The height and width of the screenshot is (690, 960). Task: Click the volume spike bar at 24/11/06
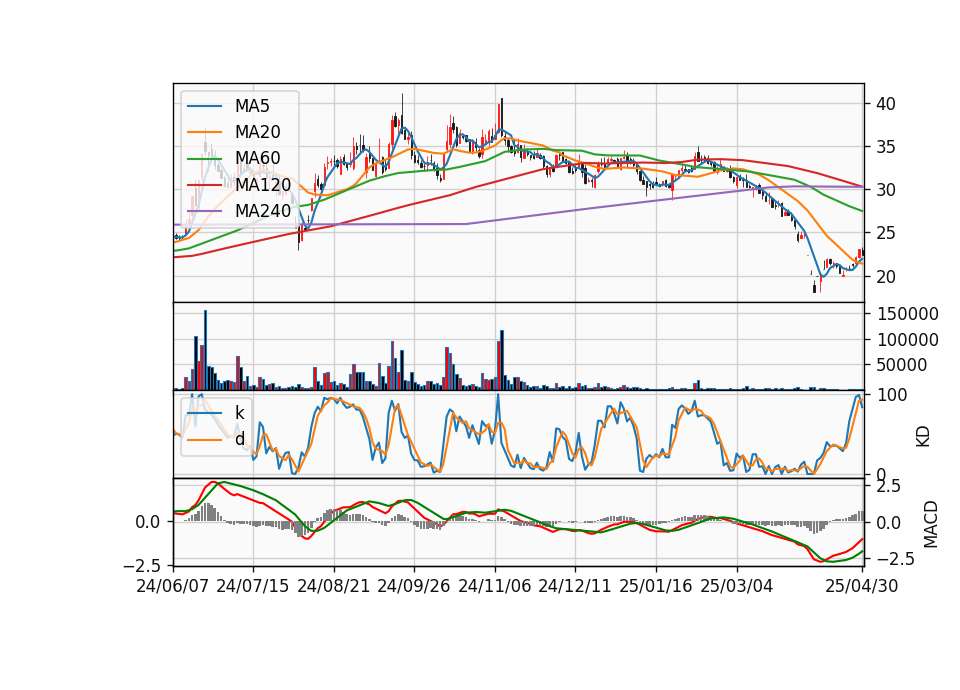502,359
